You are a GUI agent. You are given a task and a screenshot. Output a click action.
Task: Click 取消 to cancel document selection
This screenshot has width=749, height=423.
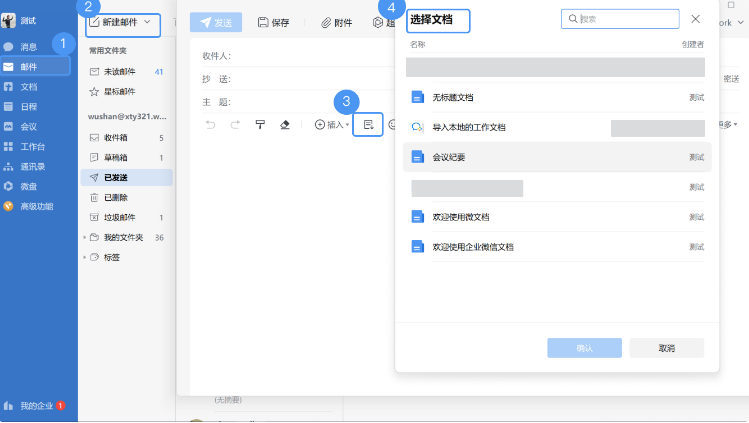(666, 348)
